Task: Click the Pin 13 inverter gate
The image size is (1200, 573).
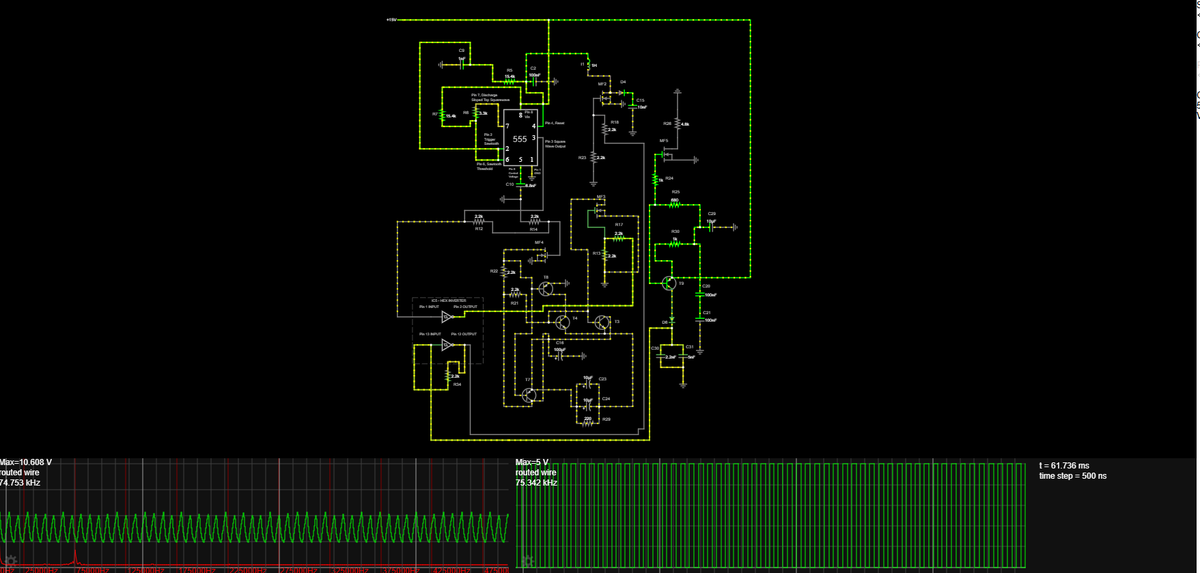Action: pyautogui.click(x=447, y=345)
